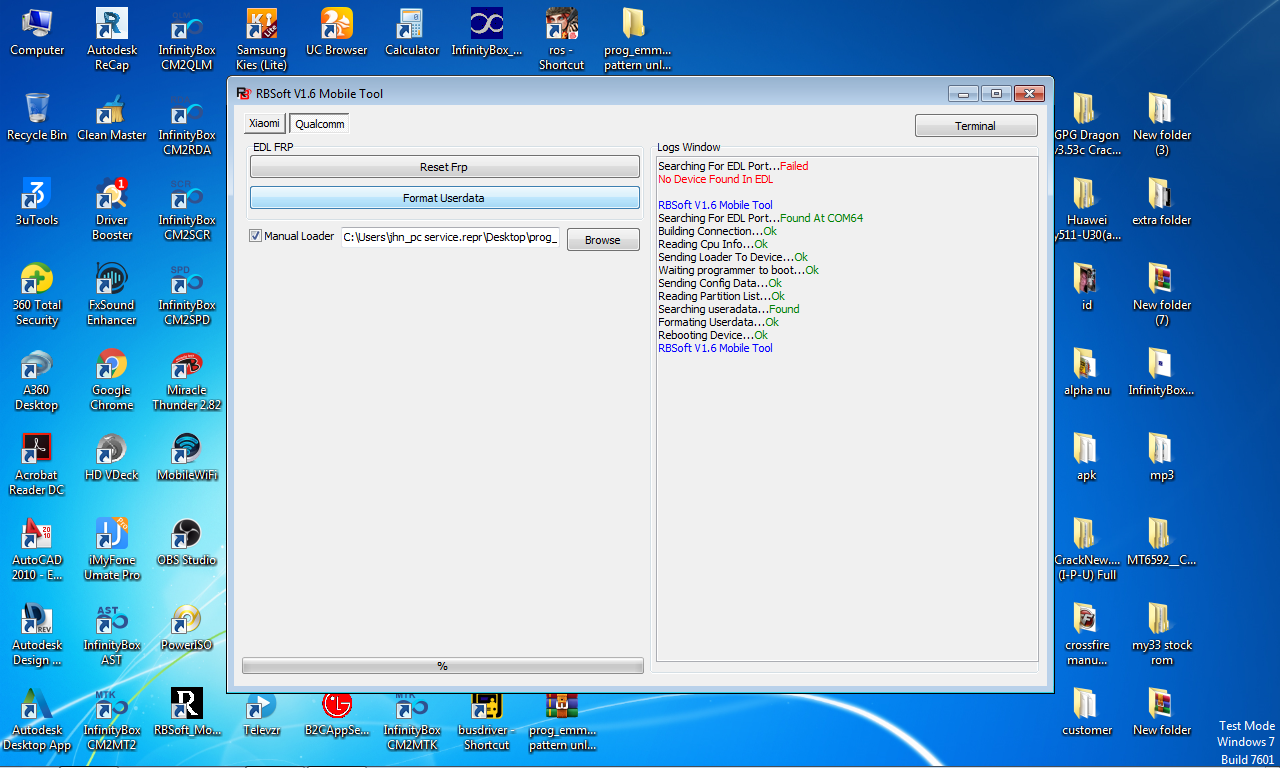Launch FxSound Enhancer shortcut
Viewport: 1280px width, 768px height.
(x=112, y=295)
